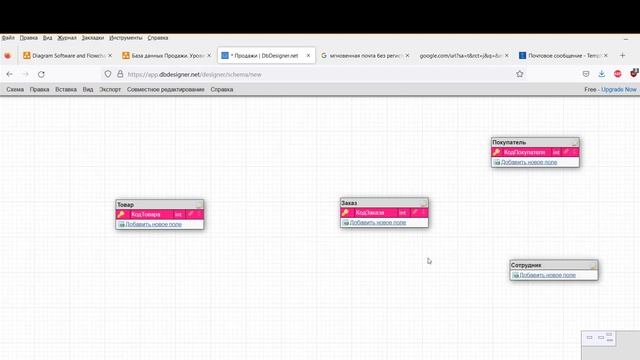Click the КодПокупателя field name
This screenshot has height=360, width=640.
click(524, 152)
